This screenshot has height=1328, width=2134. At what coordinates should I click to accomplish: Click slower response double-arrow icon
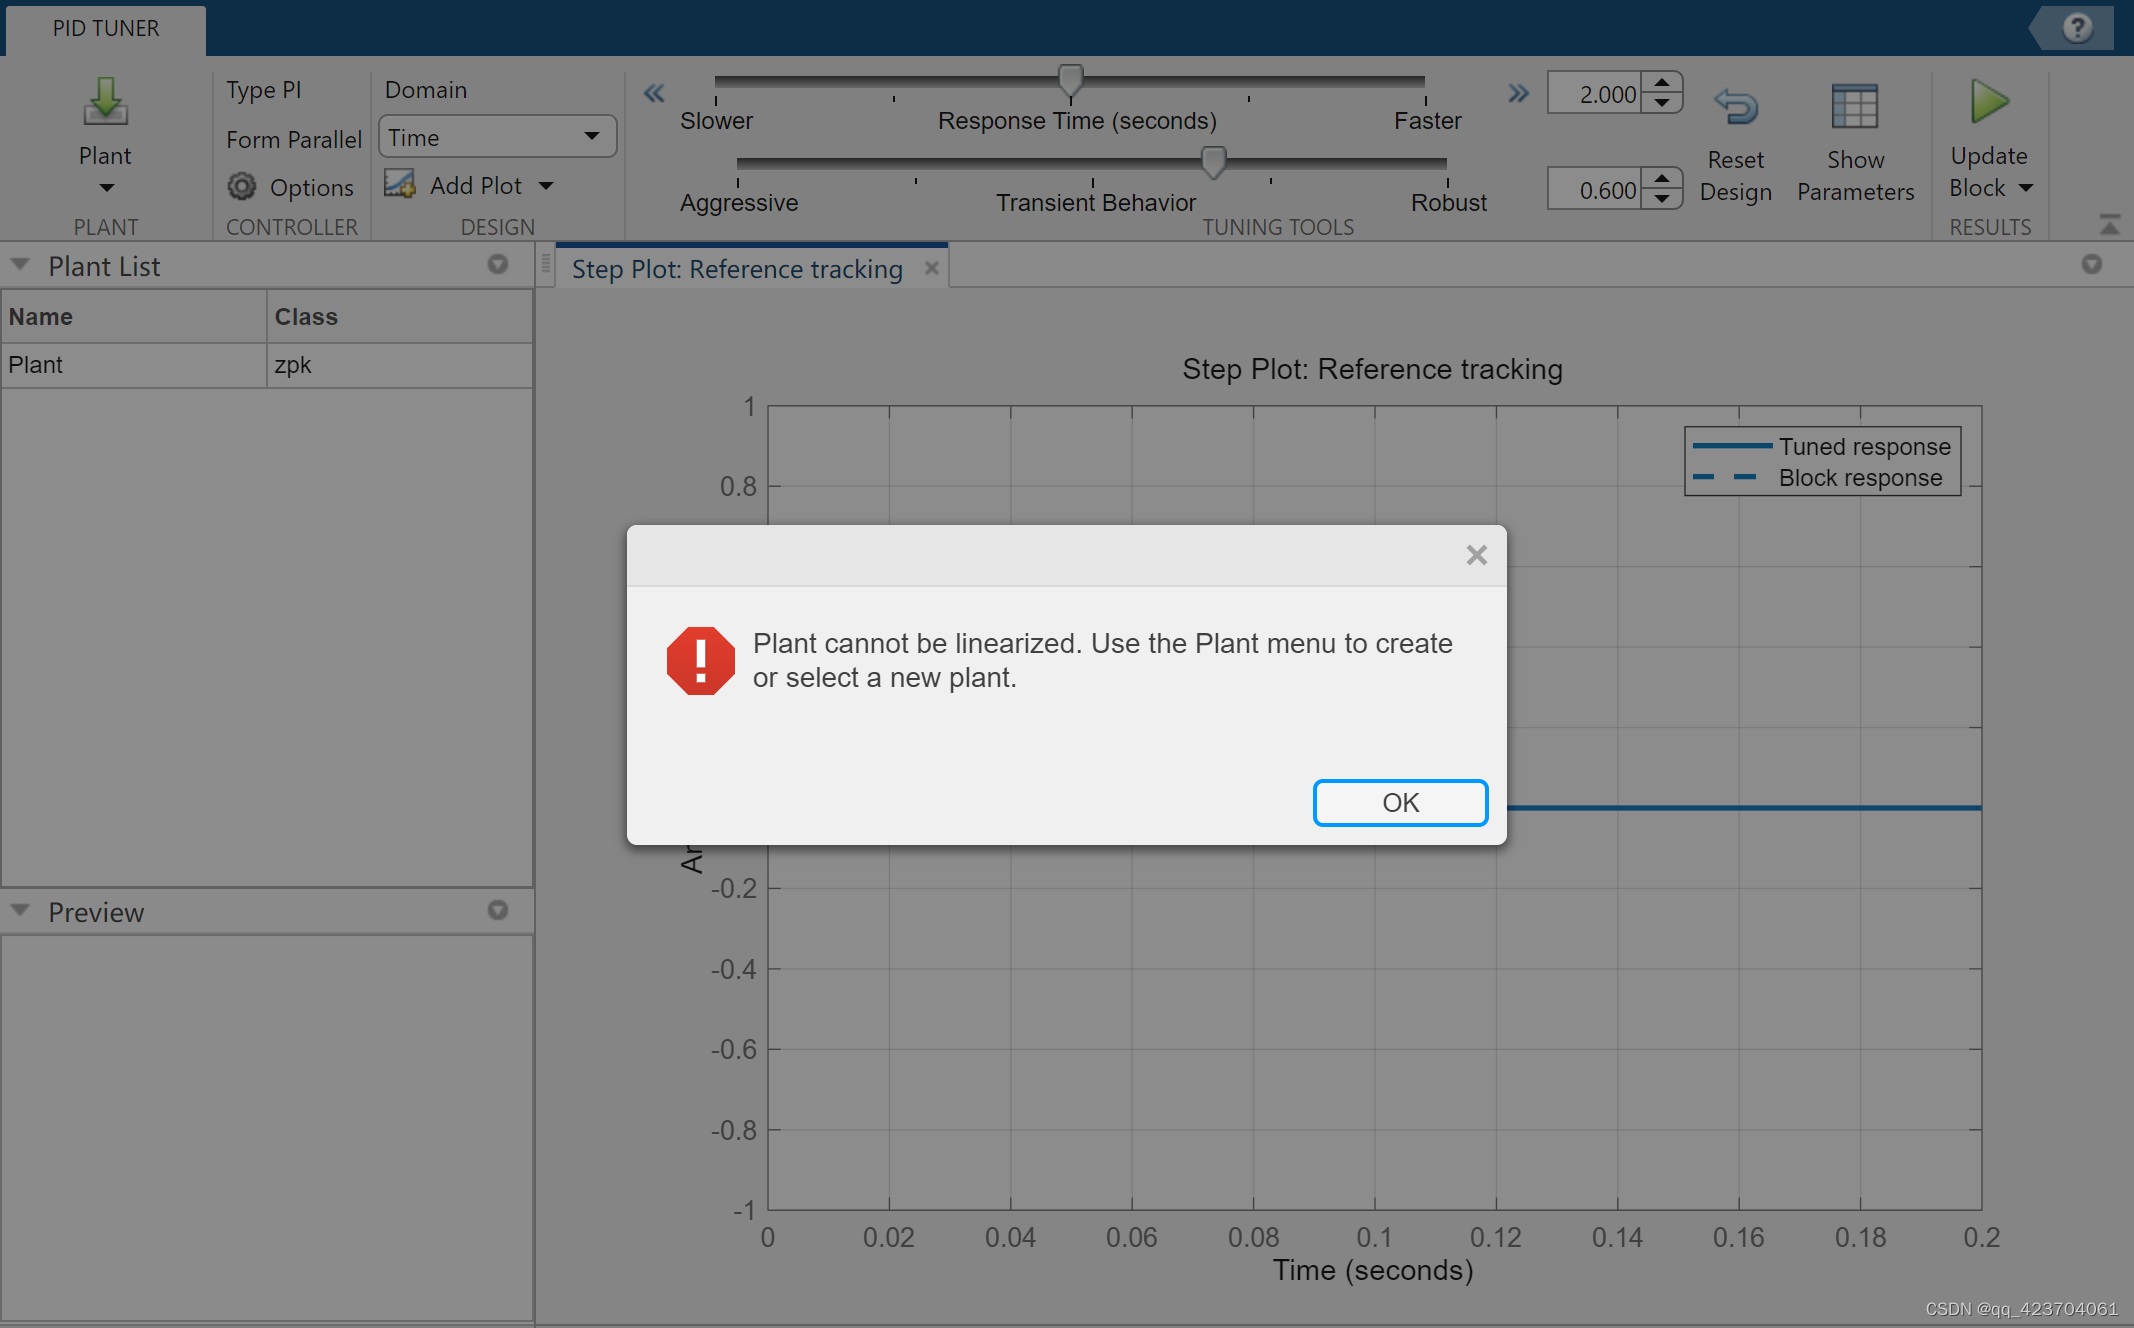coord(654,94)
